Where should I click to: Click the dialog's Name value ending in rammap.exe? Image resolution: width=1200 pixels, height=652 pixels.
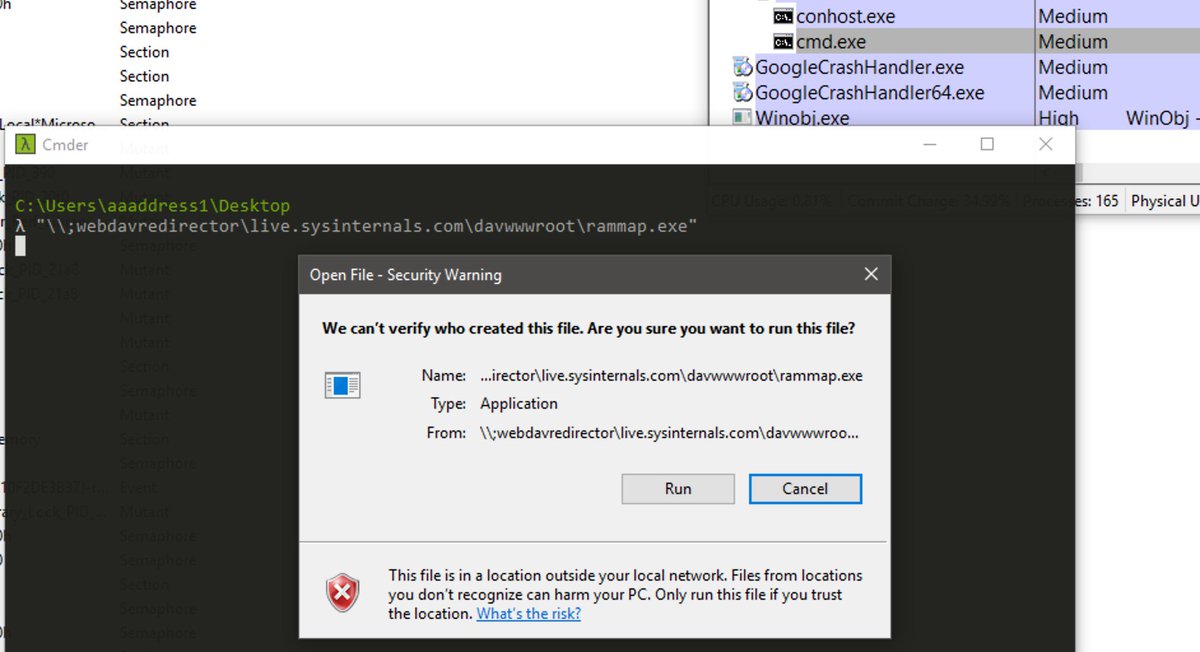click(x=671, y=376)
